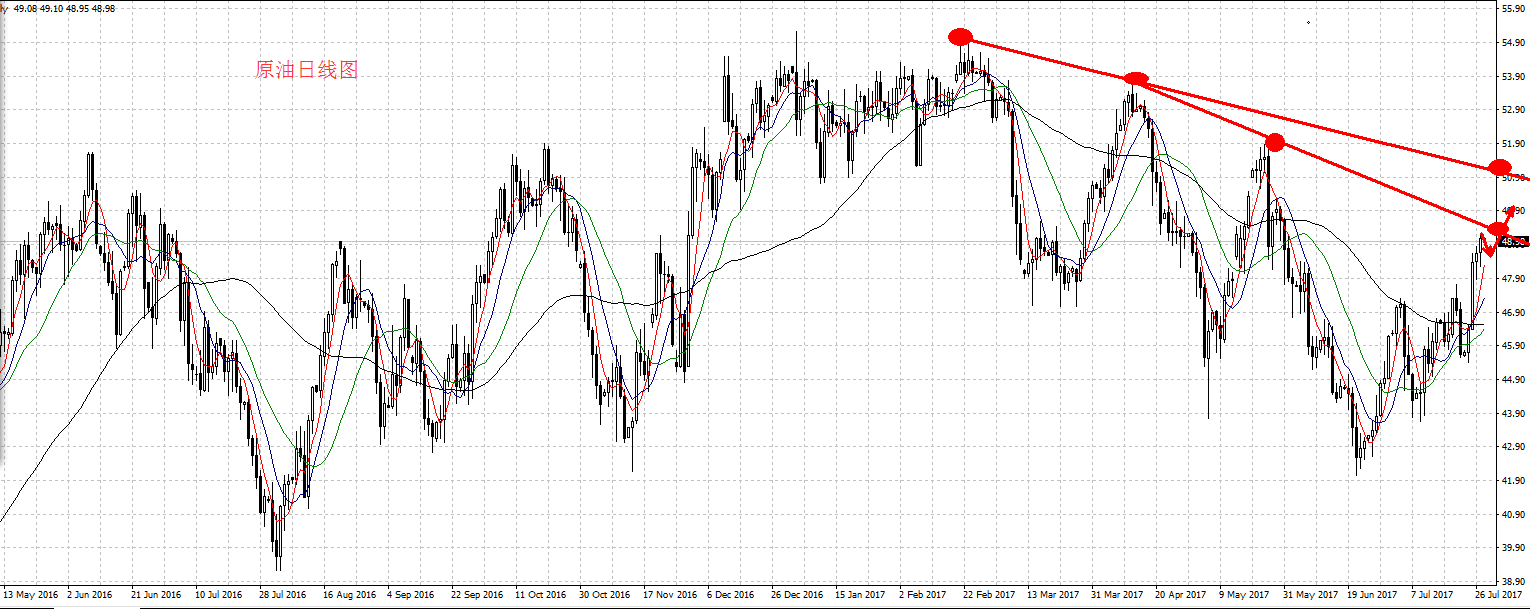
Task: Click the 30 Oct 2016 date label
Action: point(604,594)
